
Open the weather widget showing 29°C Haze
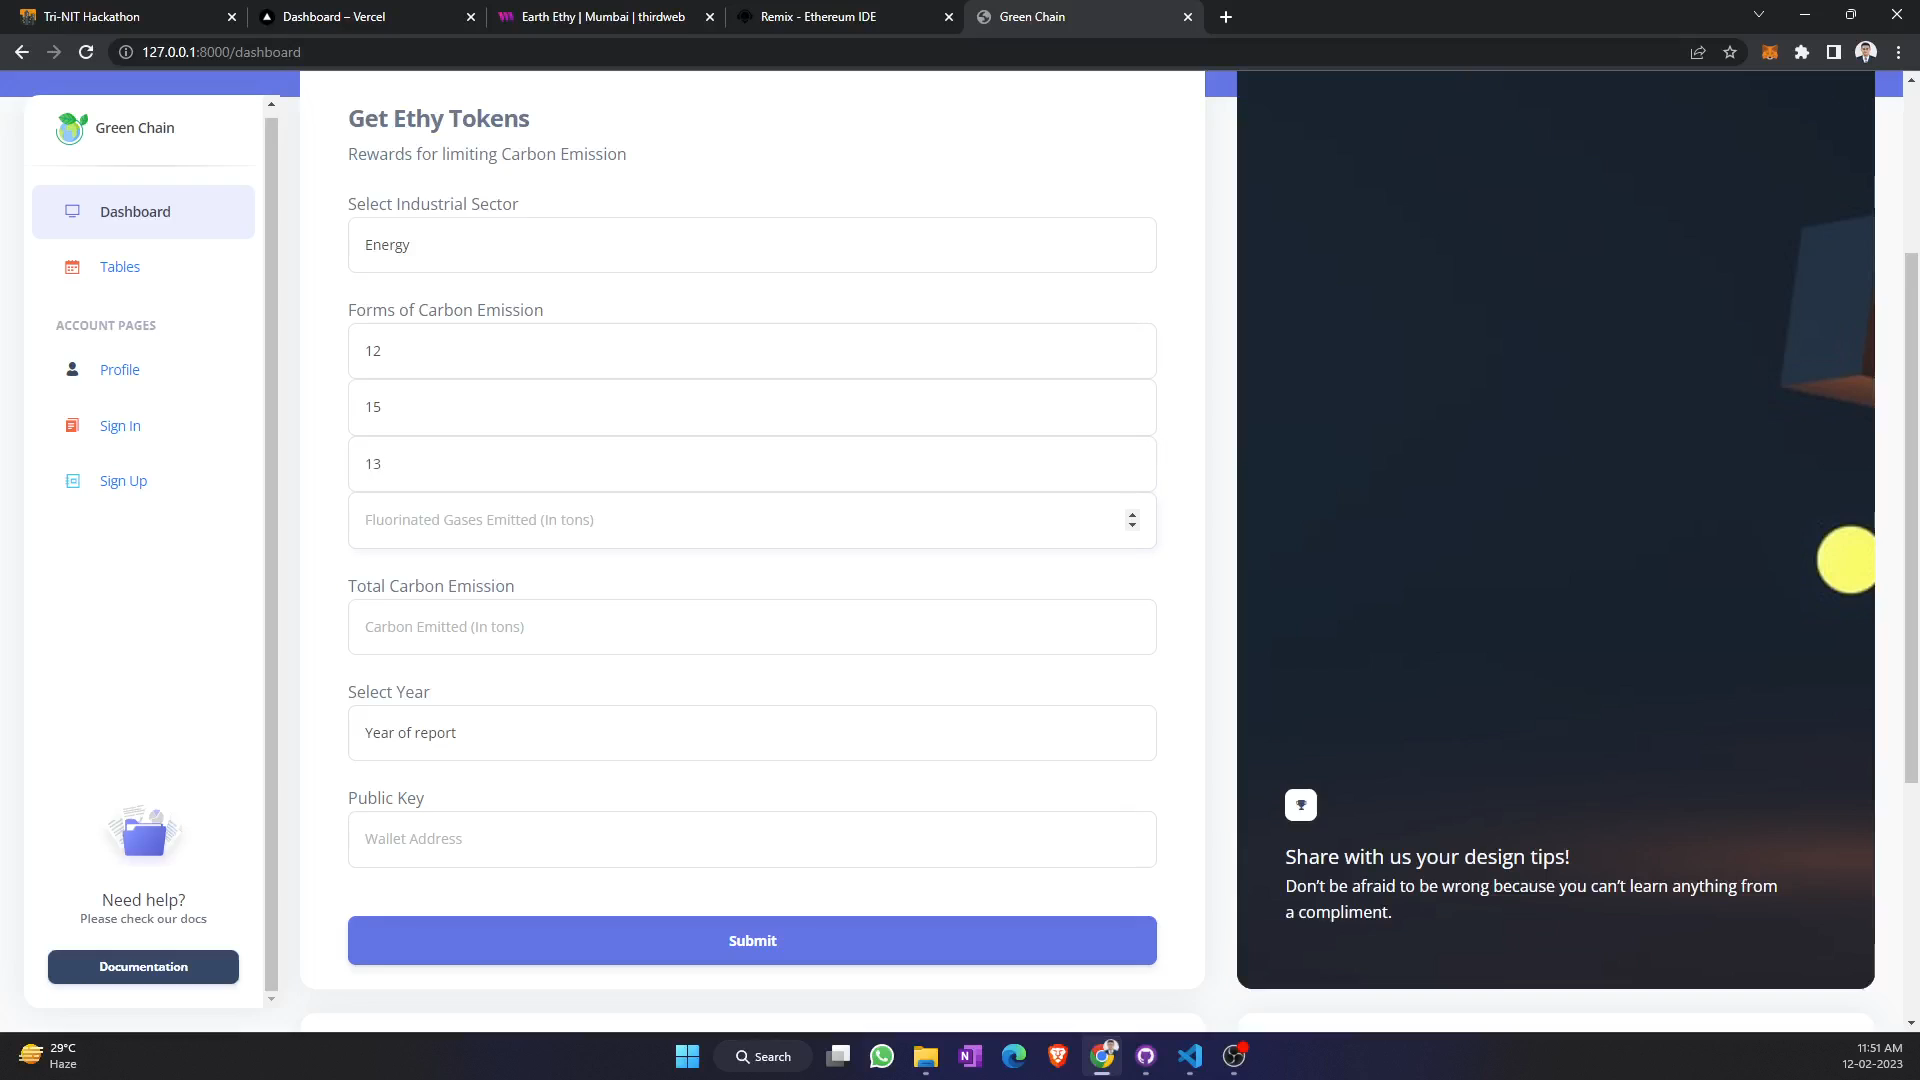(x=48, y=1056)
